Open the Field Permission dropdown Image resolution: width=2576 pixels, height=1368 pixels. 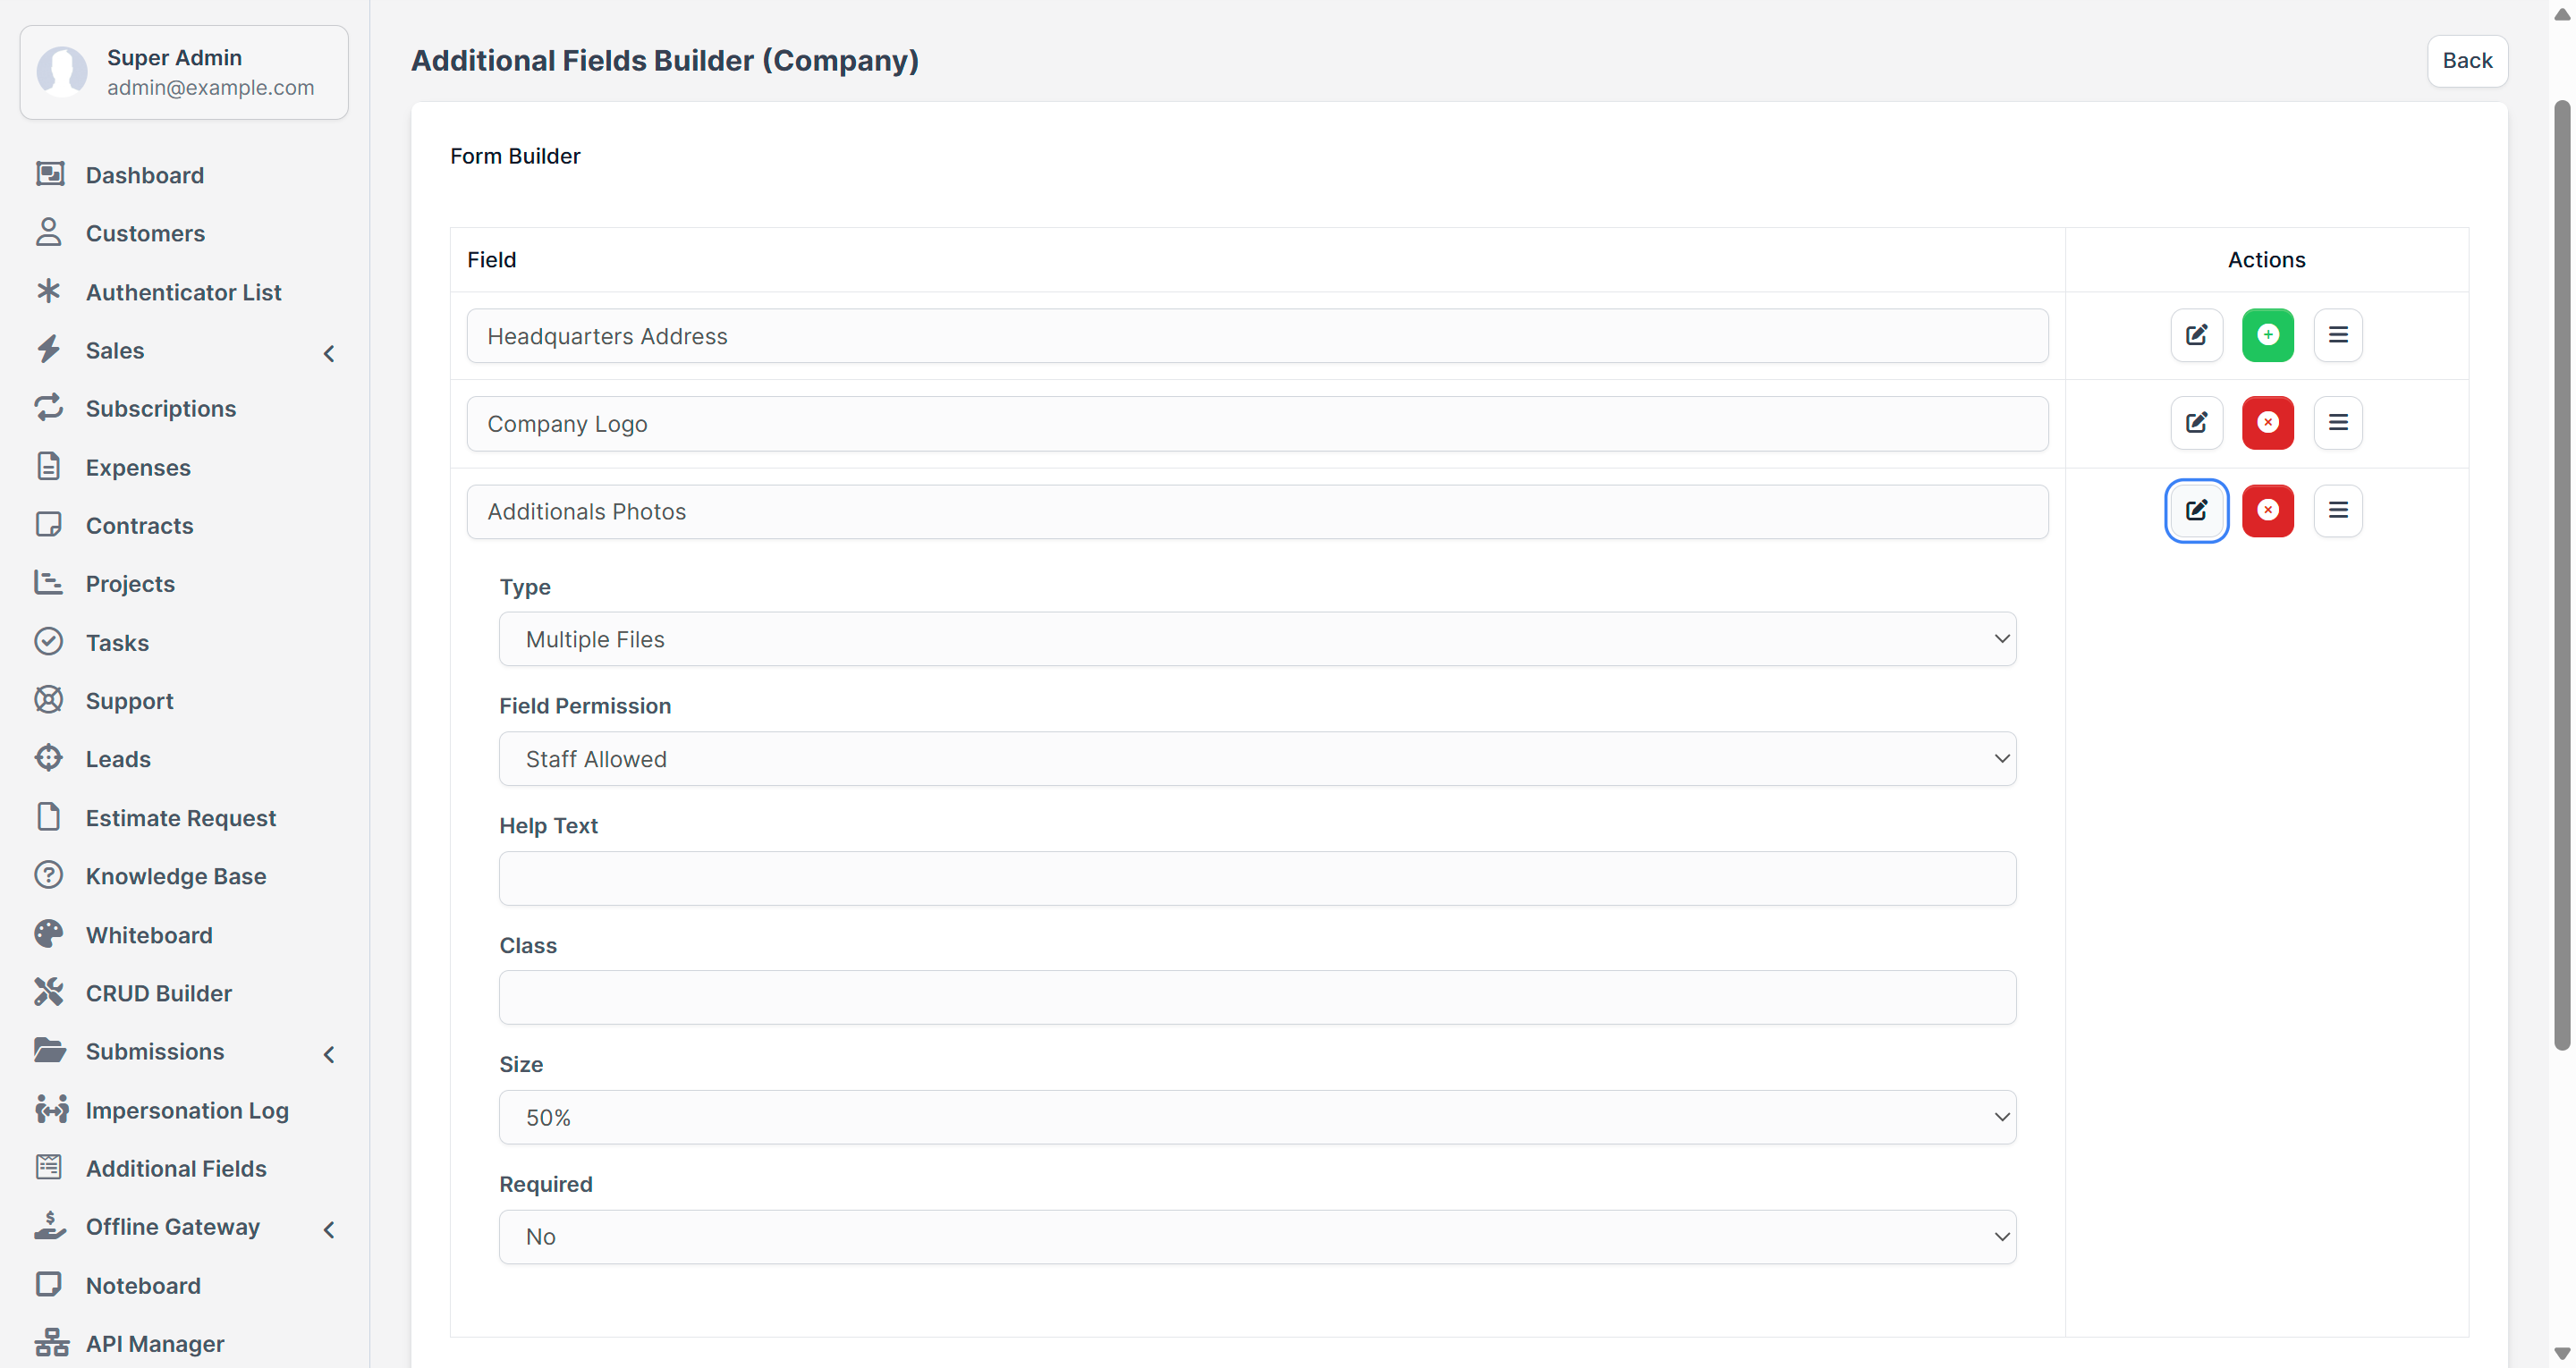1257,759
